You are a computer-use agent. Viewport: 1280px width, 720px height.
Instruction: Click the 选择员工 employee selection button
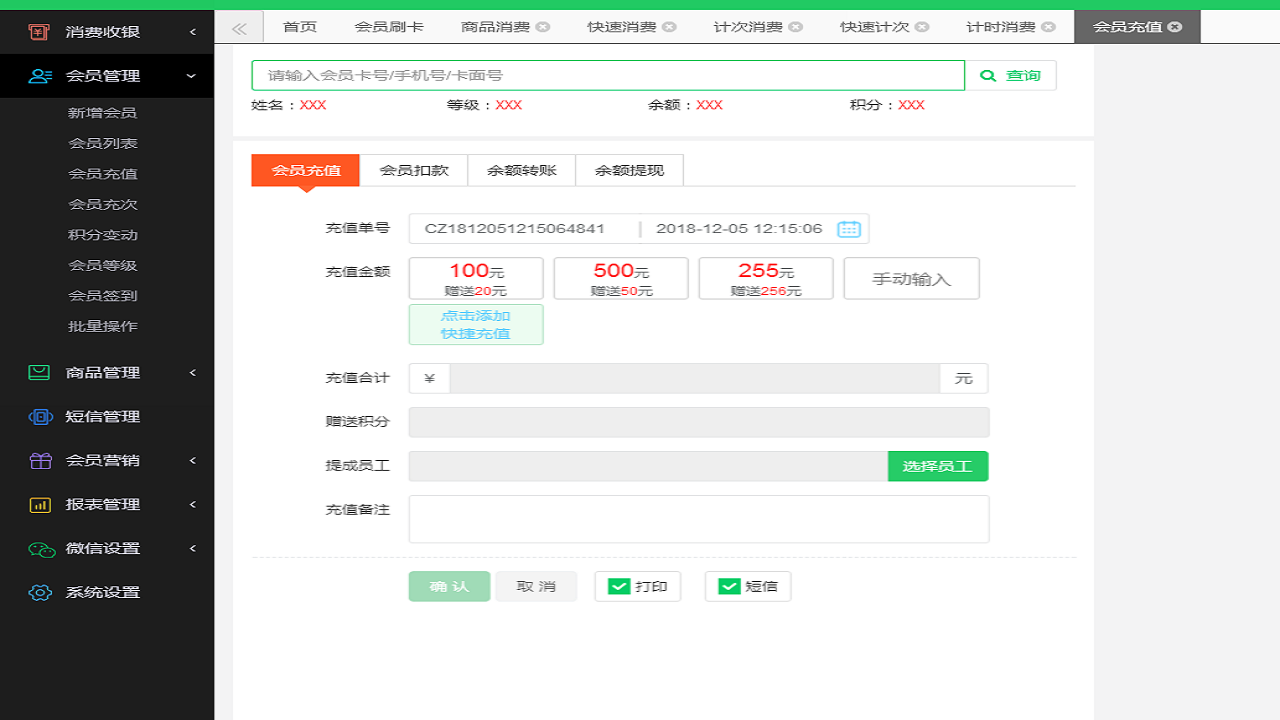937,466
